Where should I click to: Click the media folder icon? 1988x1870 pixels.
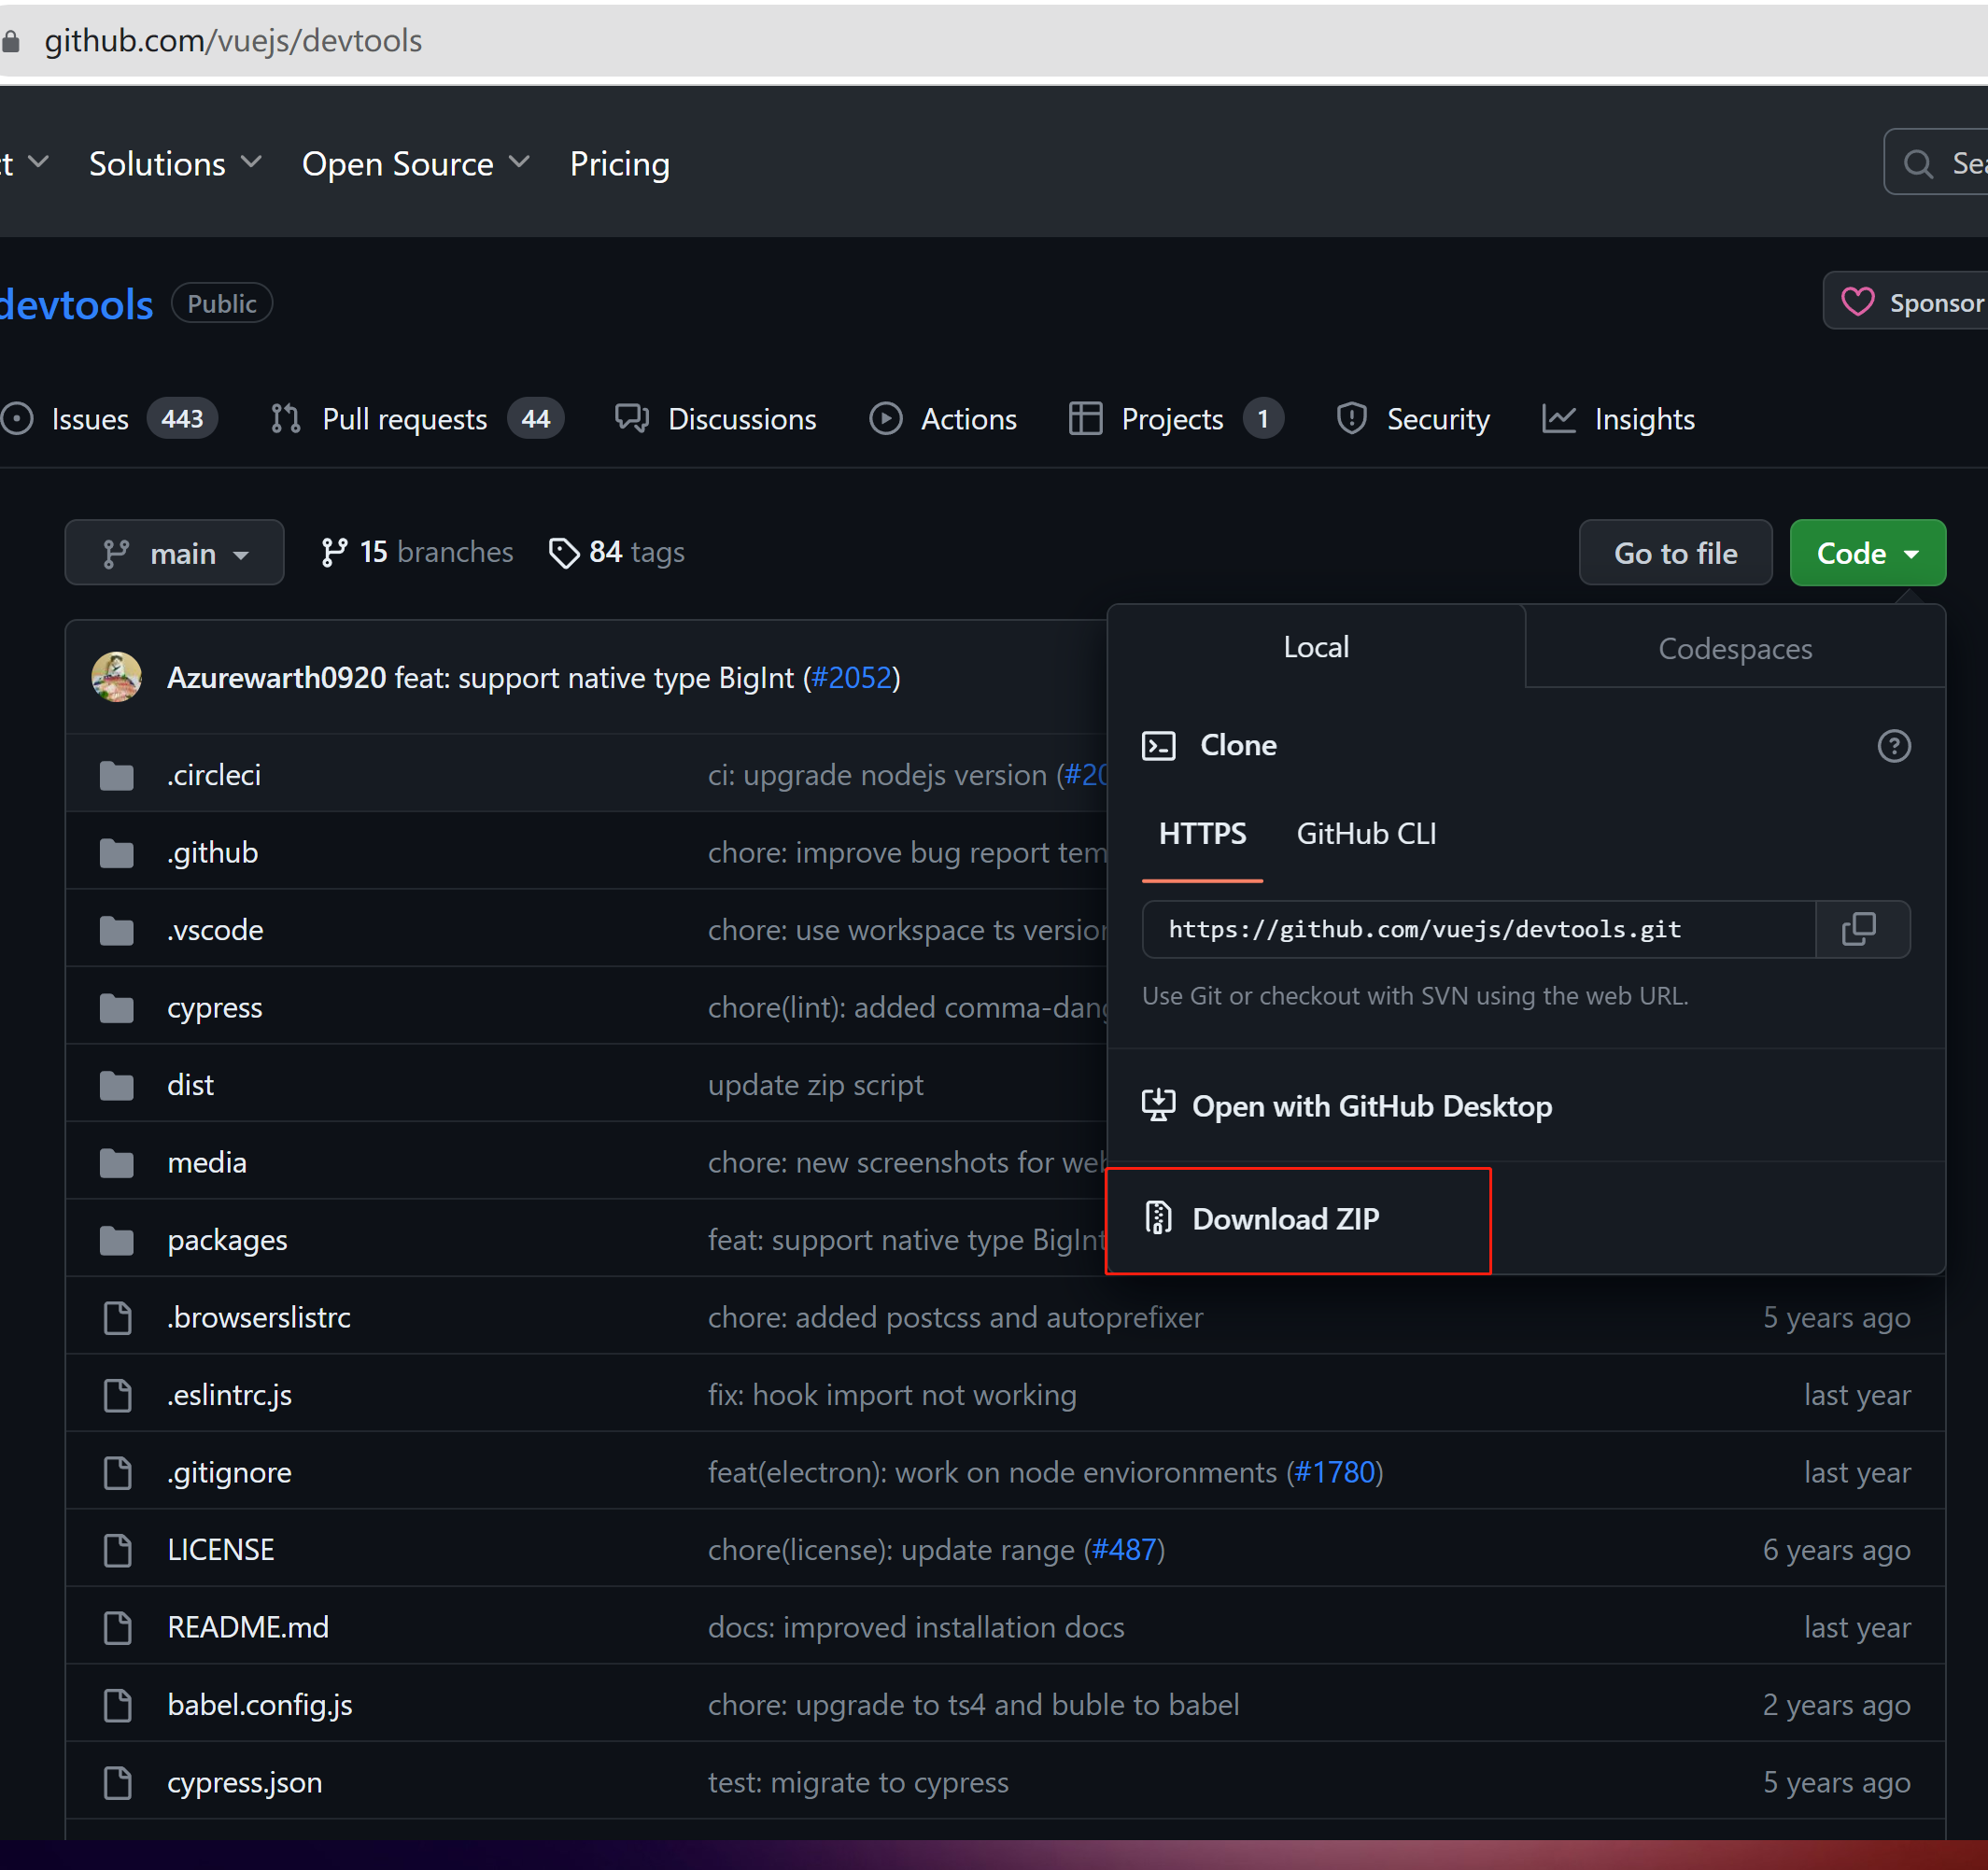coord(117,1163)
